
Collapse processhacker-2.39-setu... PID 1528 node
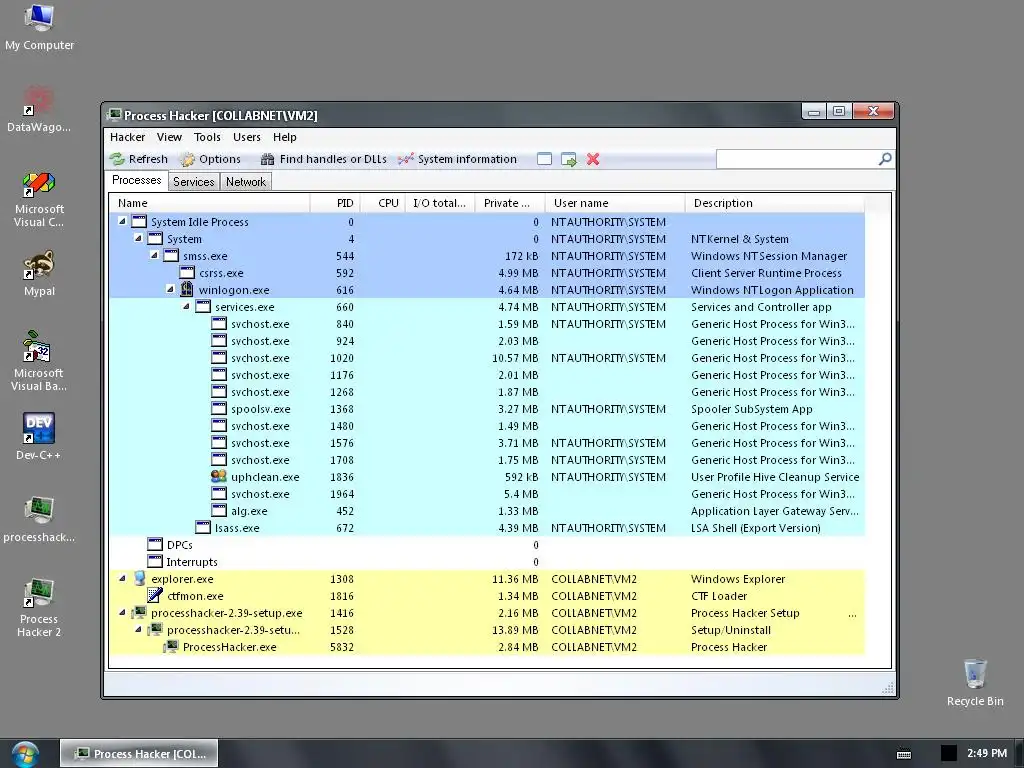(138, 630)
